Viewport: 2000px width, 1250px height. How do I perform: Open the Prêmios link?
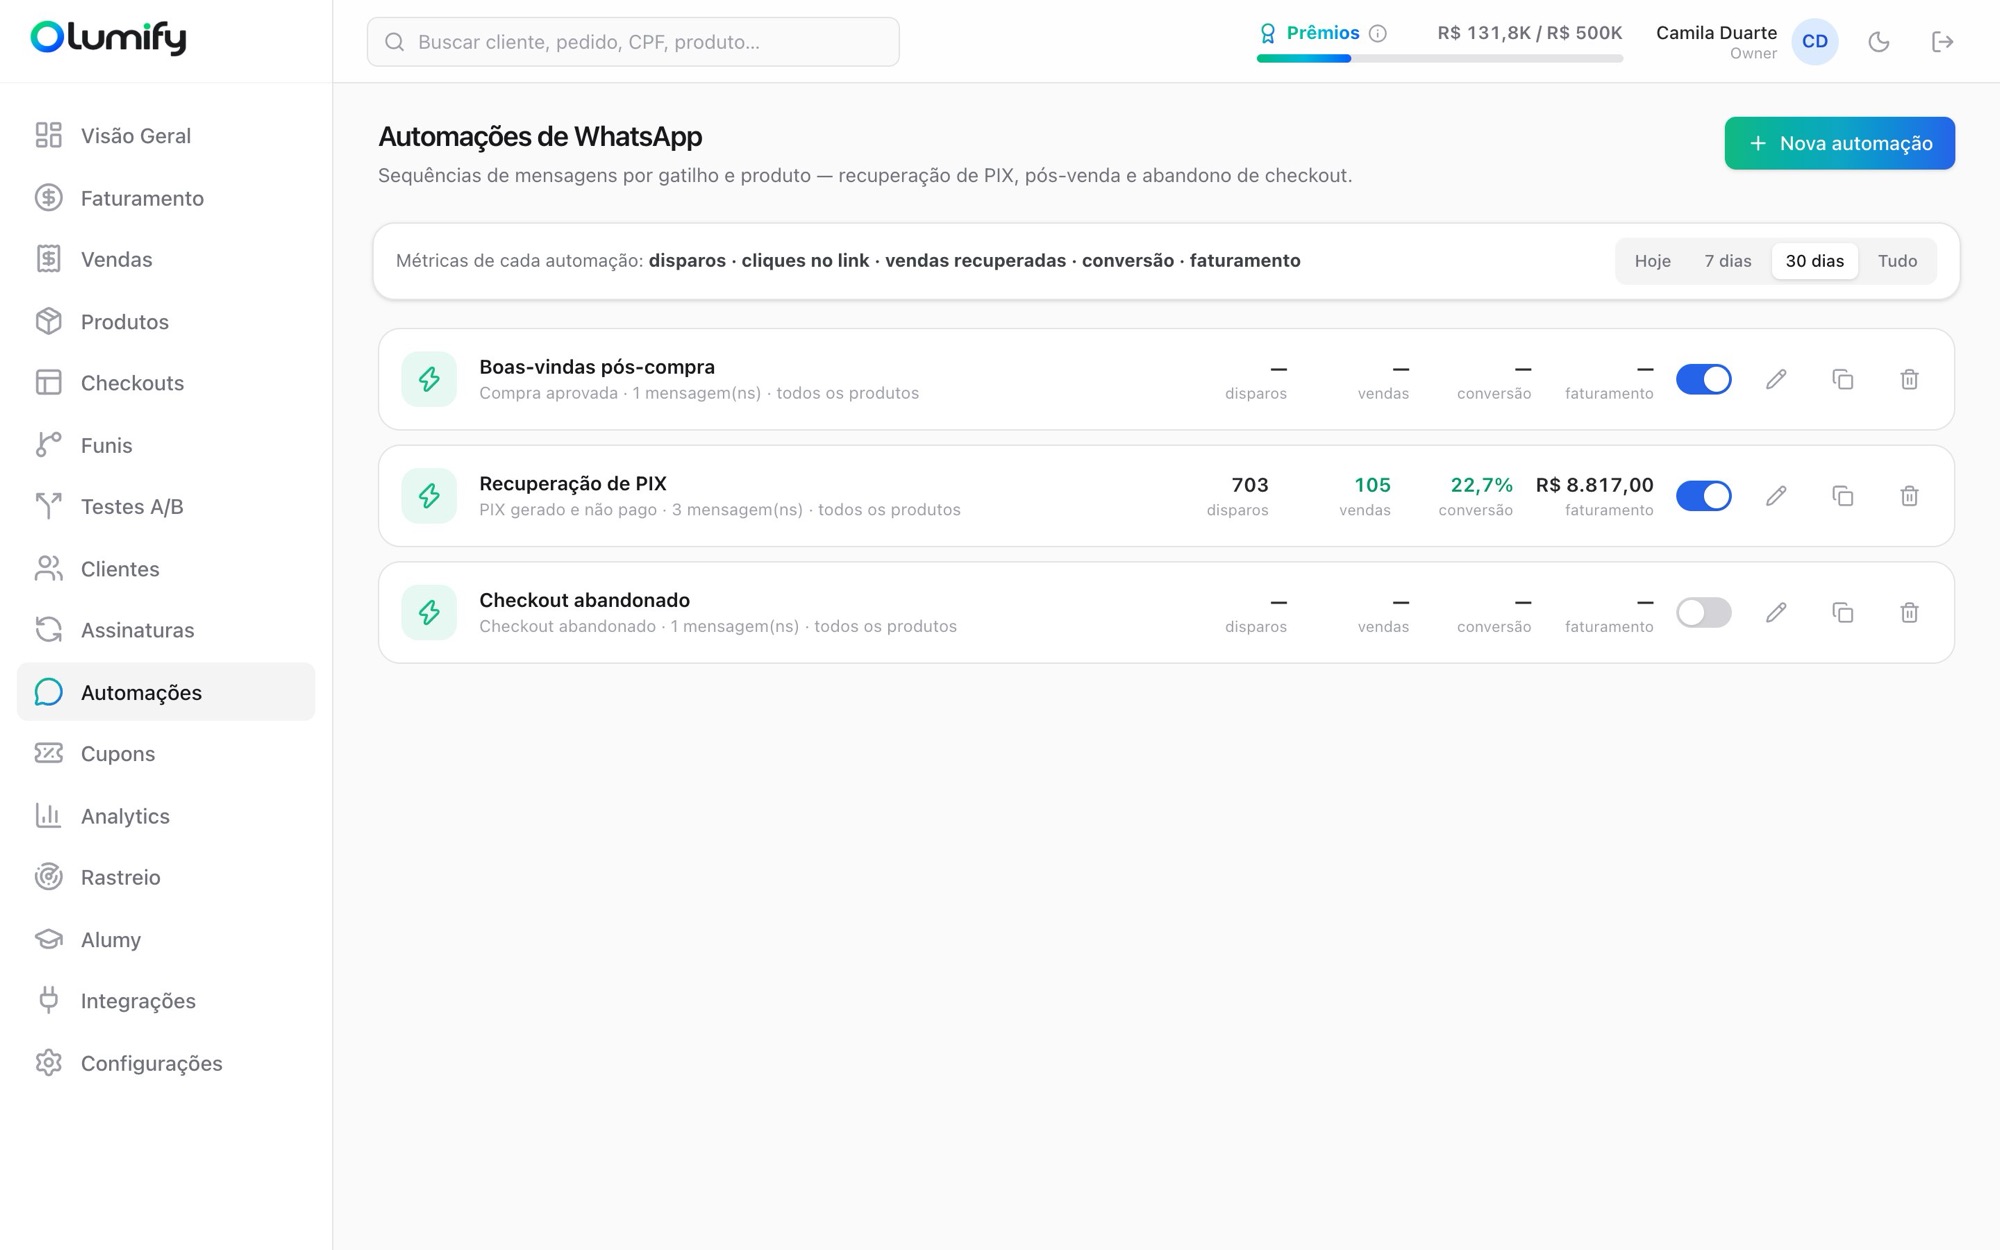pos(1322,33)
